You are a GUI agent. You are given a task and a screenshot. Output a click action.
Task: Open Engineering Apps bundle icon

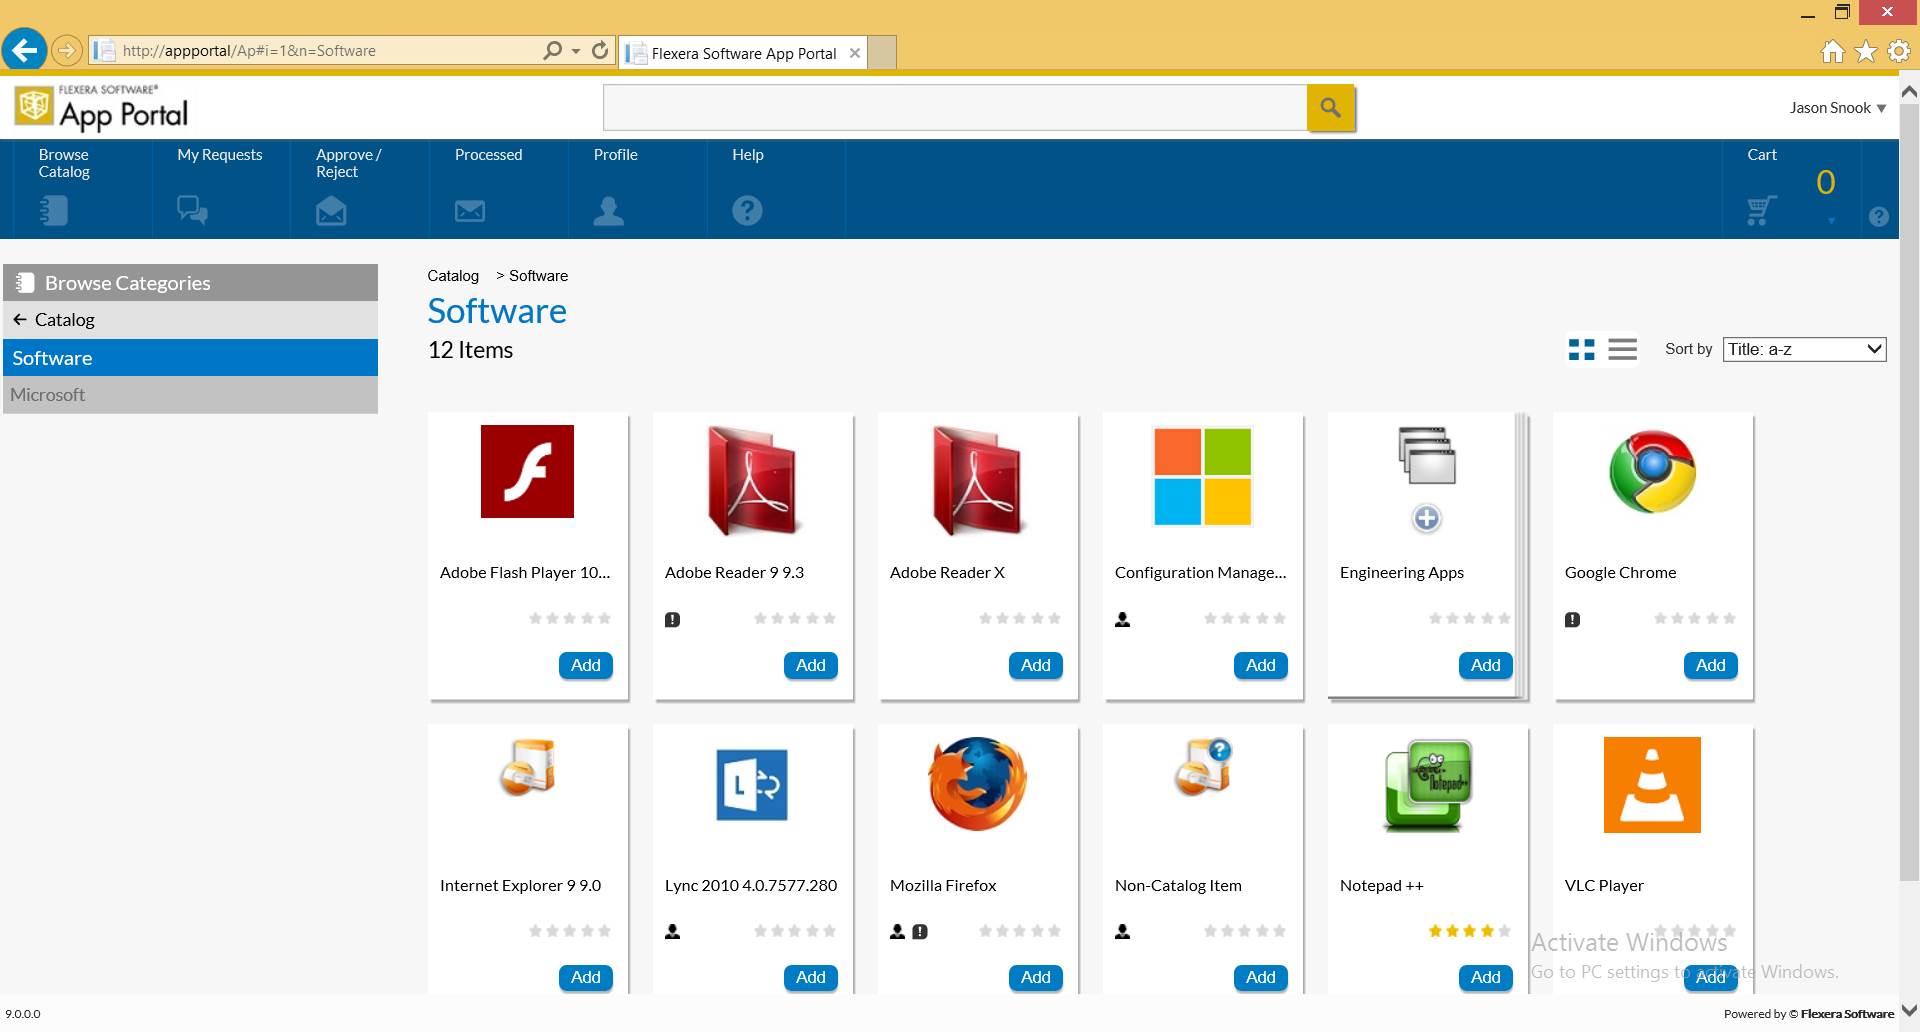[x=1427, y=479]
